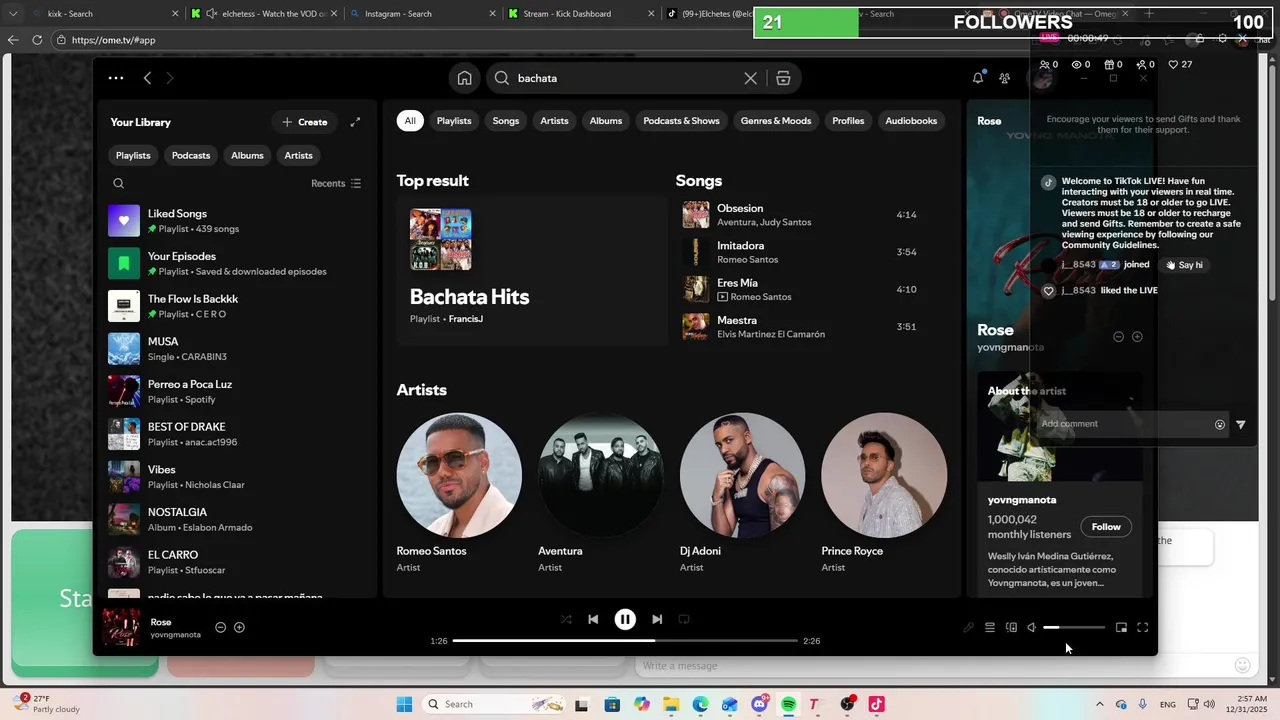
Task: Expand Your Library to full view
Action: point(355,122)
